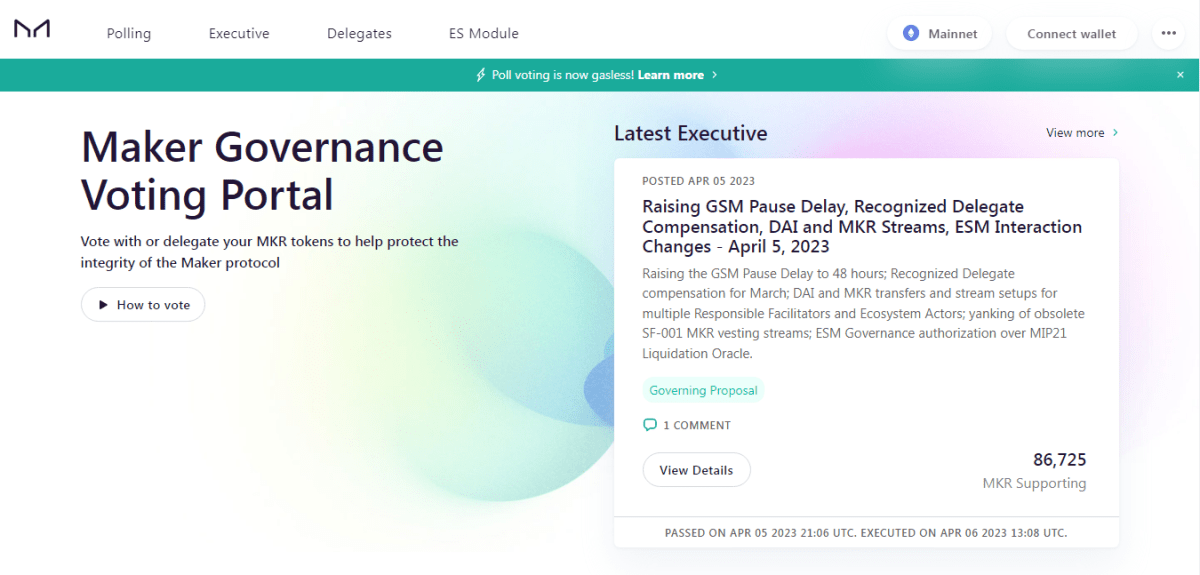Go to the Delegates page

point(359,33)
